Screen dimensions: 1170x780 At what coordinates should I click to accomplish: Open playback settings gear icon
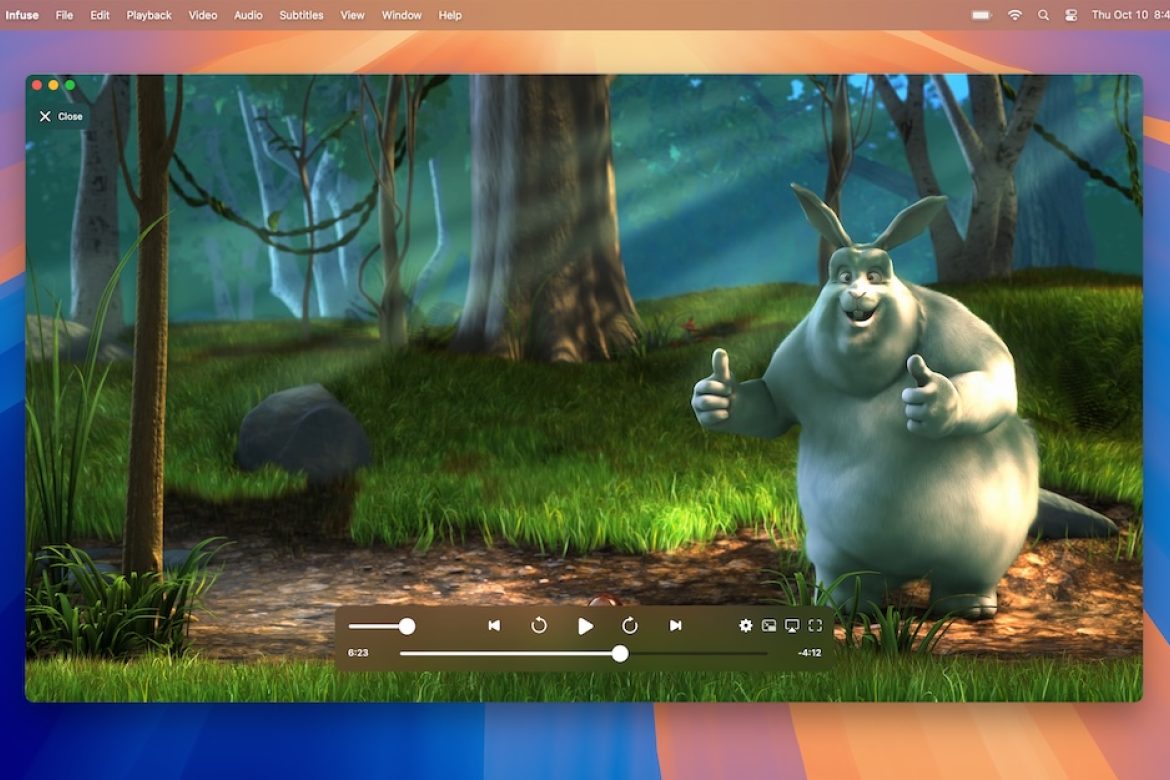[745, 625]
